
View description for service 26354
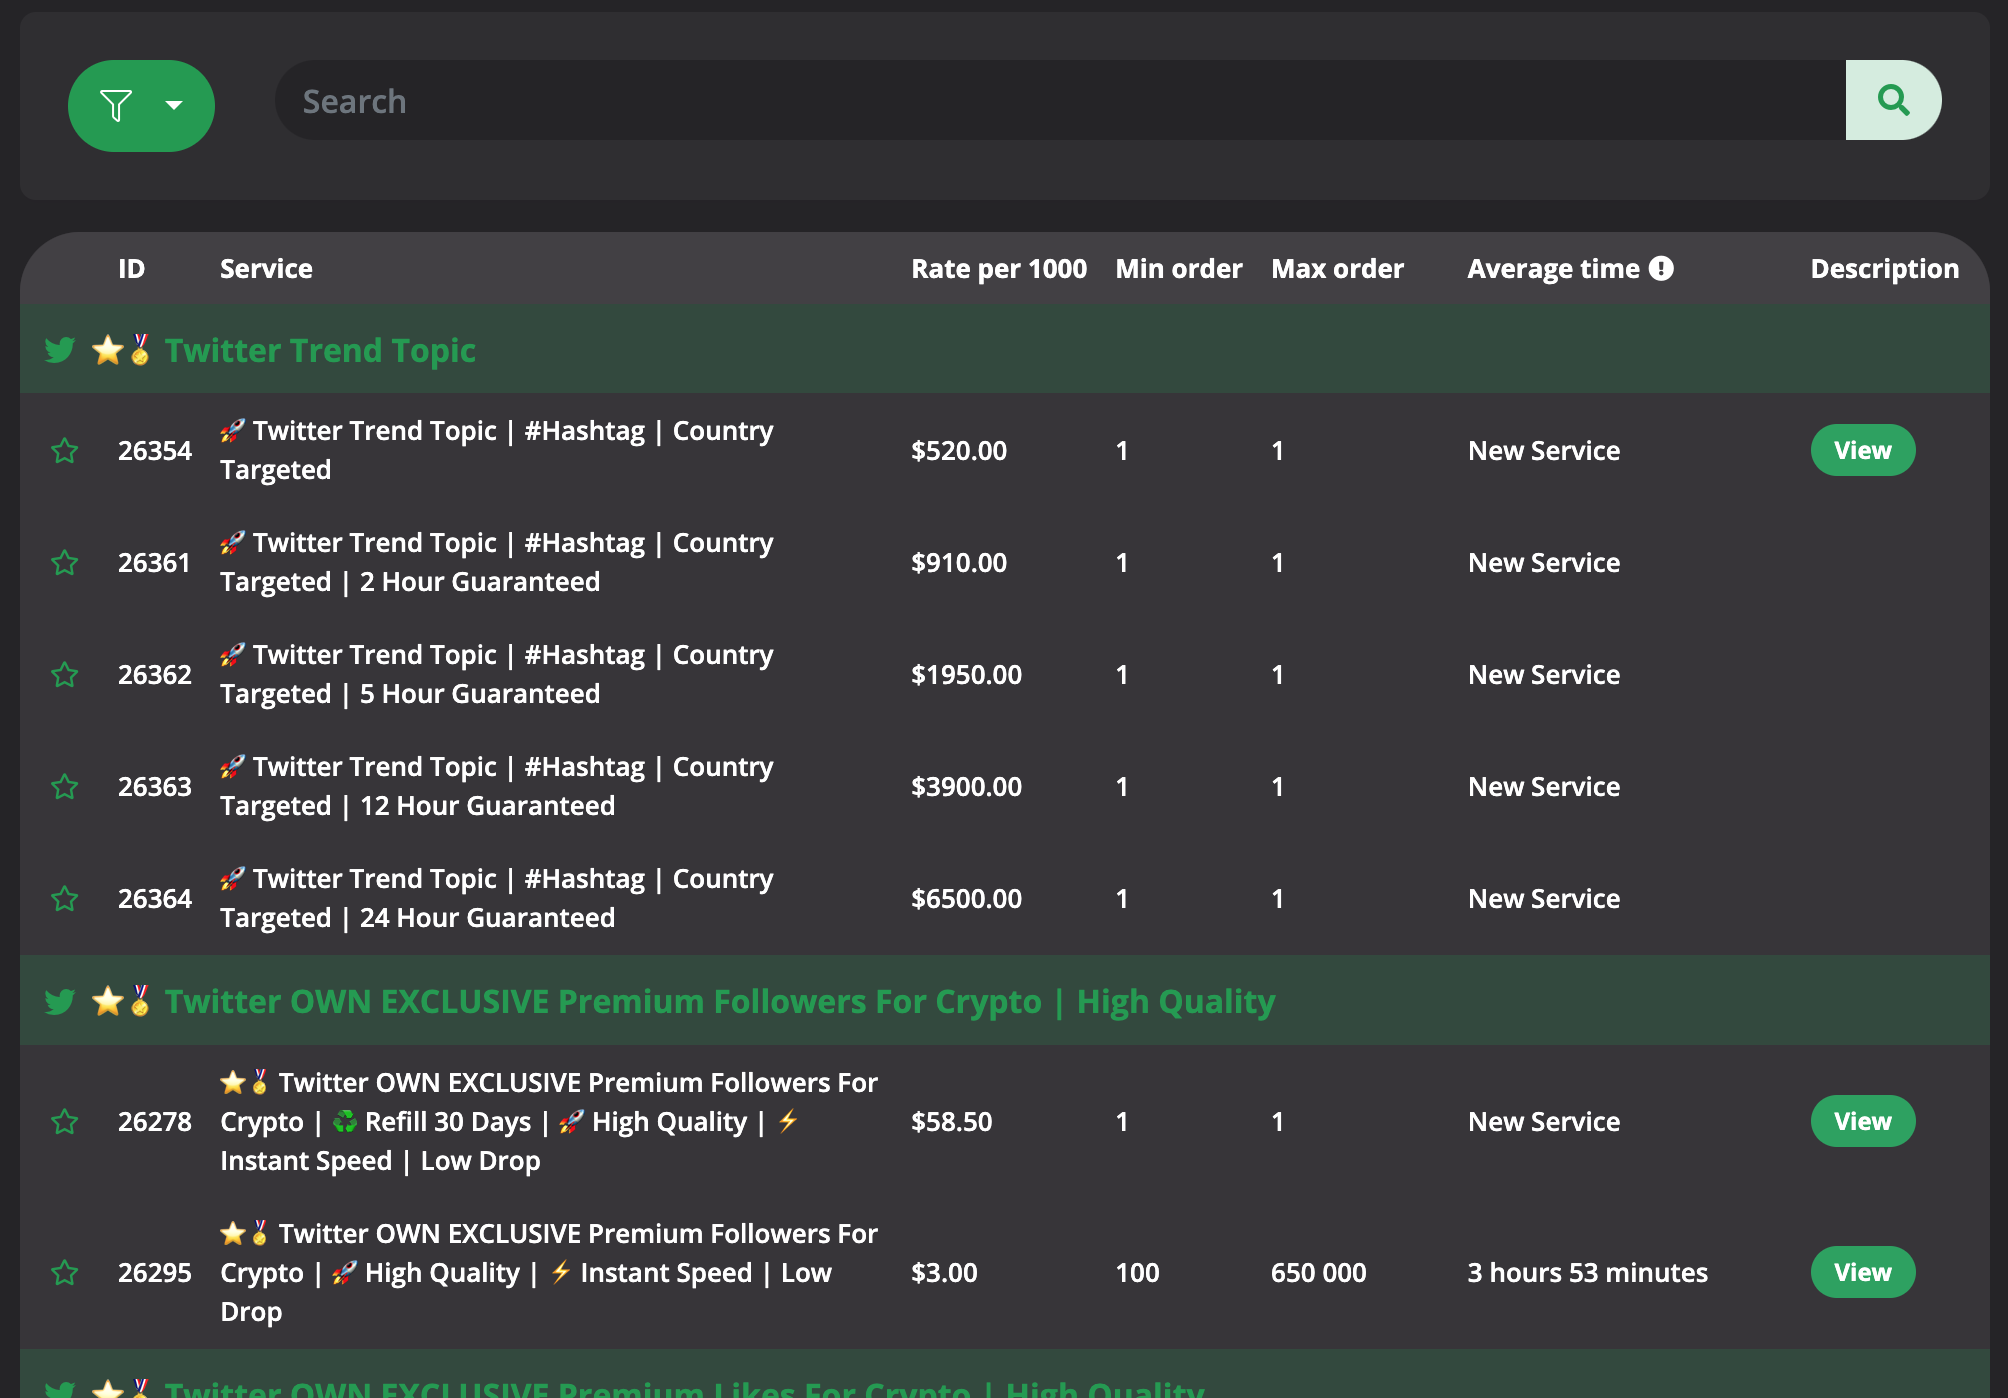tap(1862, 450)
